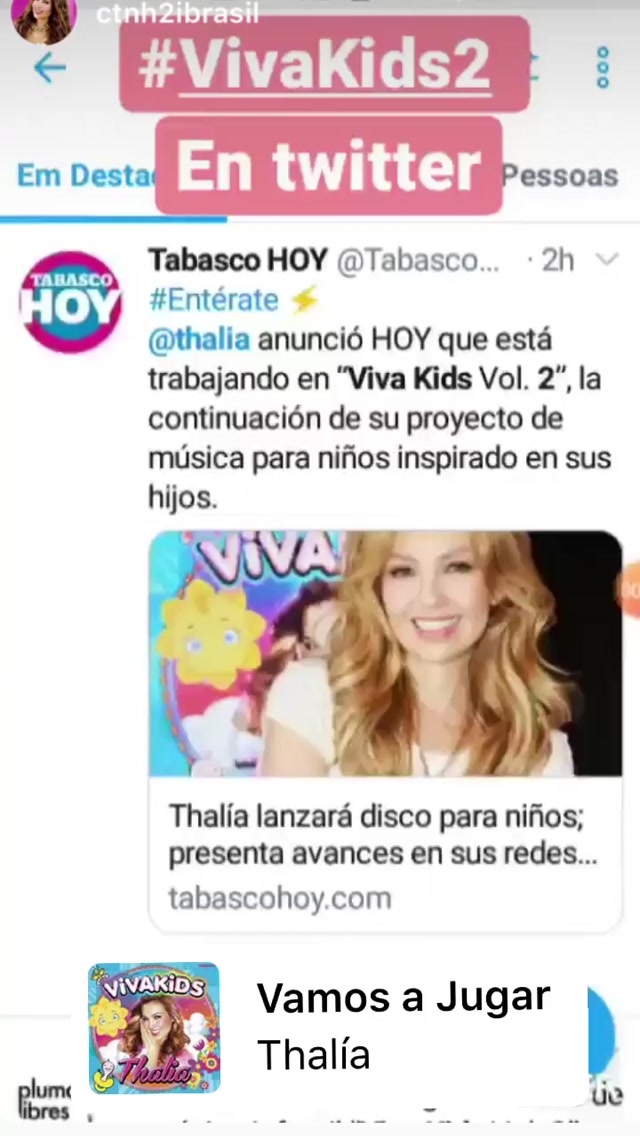
Task: Tap the Tabasco HOY account name
Action: click(238, 259)
